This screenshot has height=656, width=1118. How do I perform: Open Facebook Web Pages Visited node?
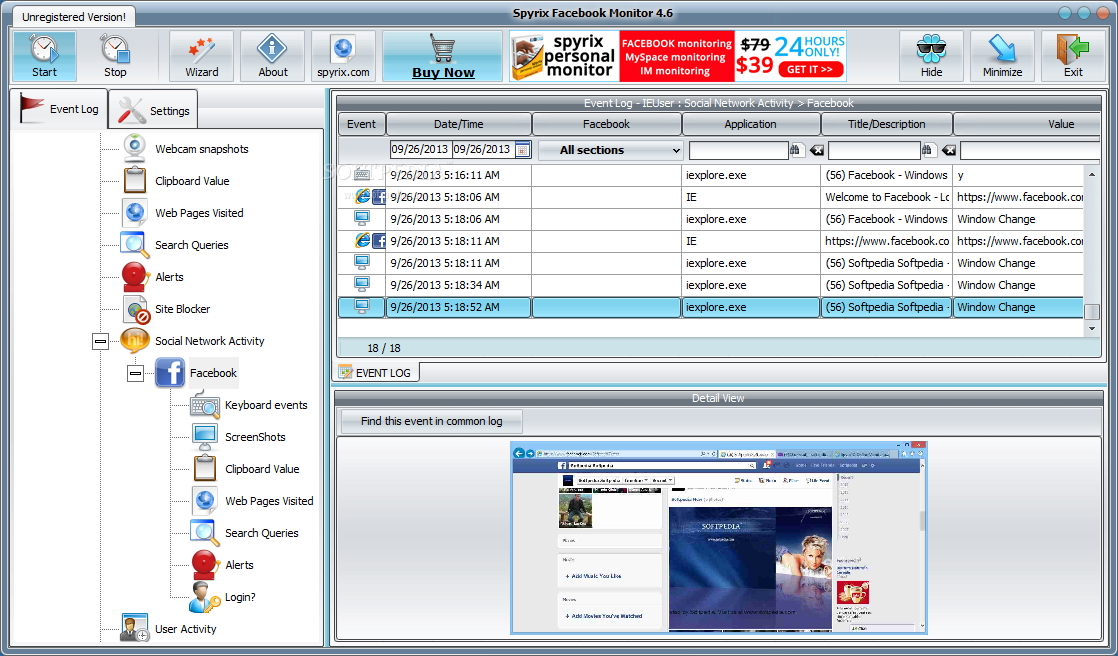coord(269,501)
